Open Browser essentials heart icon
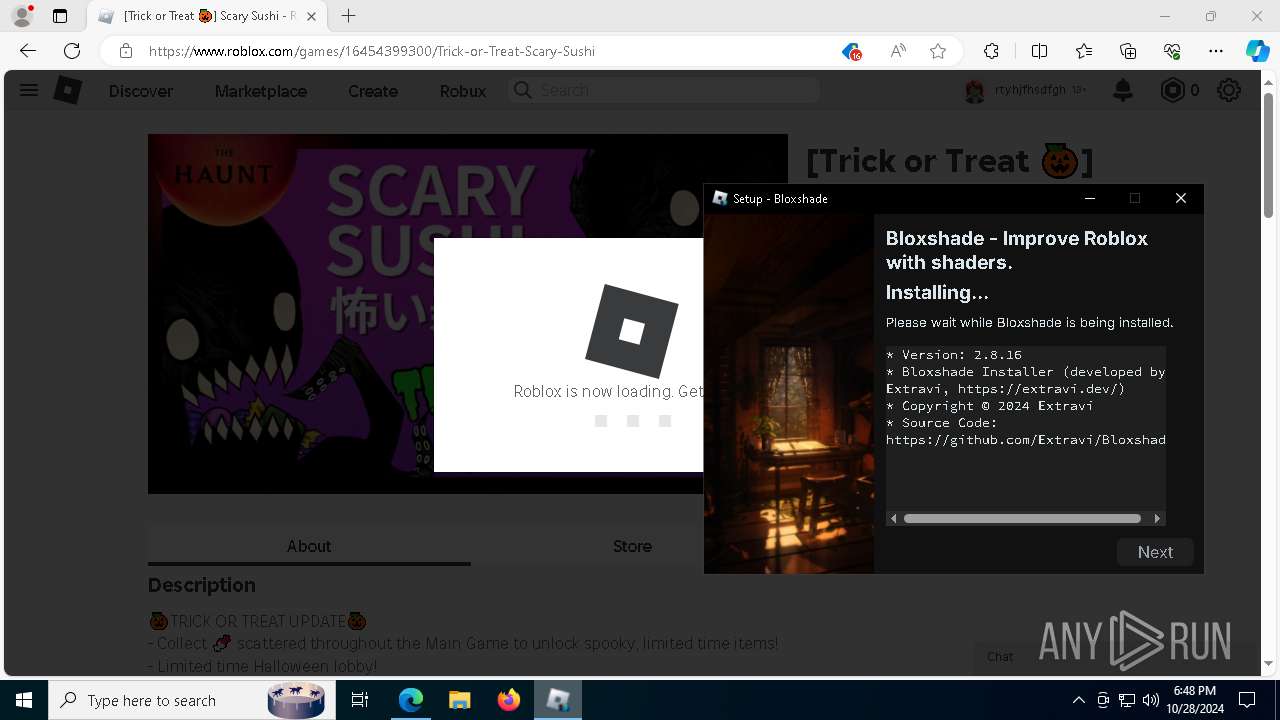Viewport: 1280px width, 720px height. pyautogui.click(x=1172, y=51)
